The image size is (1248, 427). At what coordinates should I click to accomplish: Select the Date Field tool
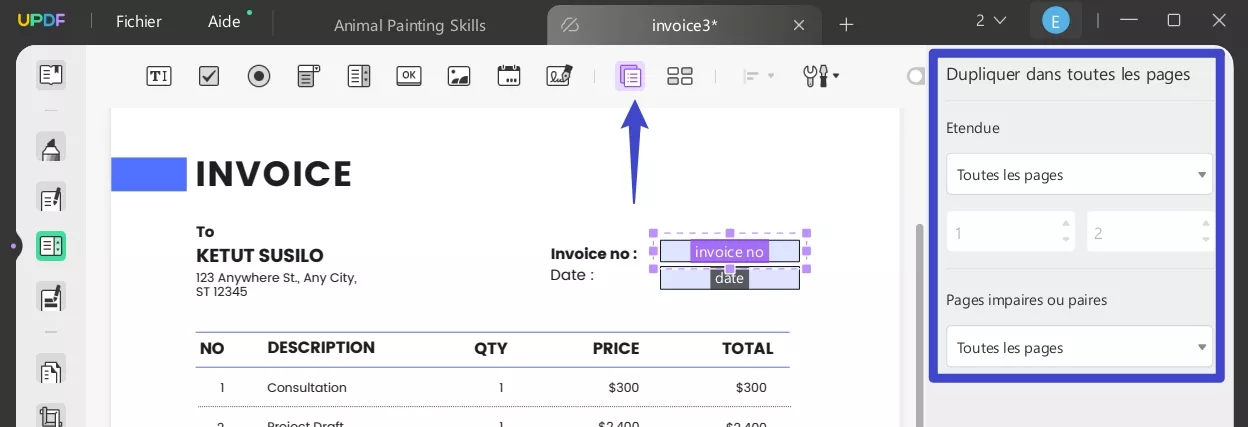pos(509,76)
